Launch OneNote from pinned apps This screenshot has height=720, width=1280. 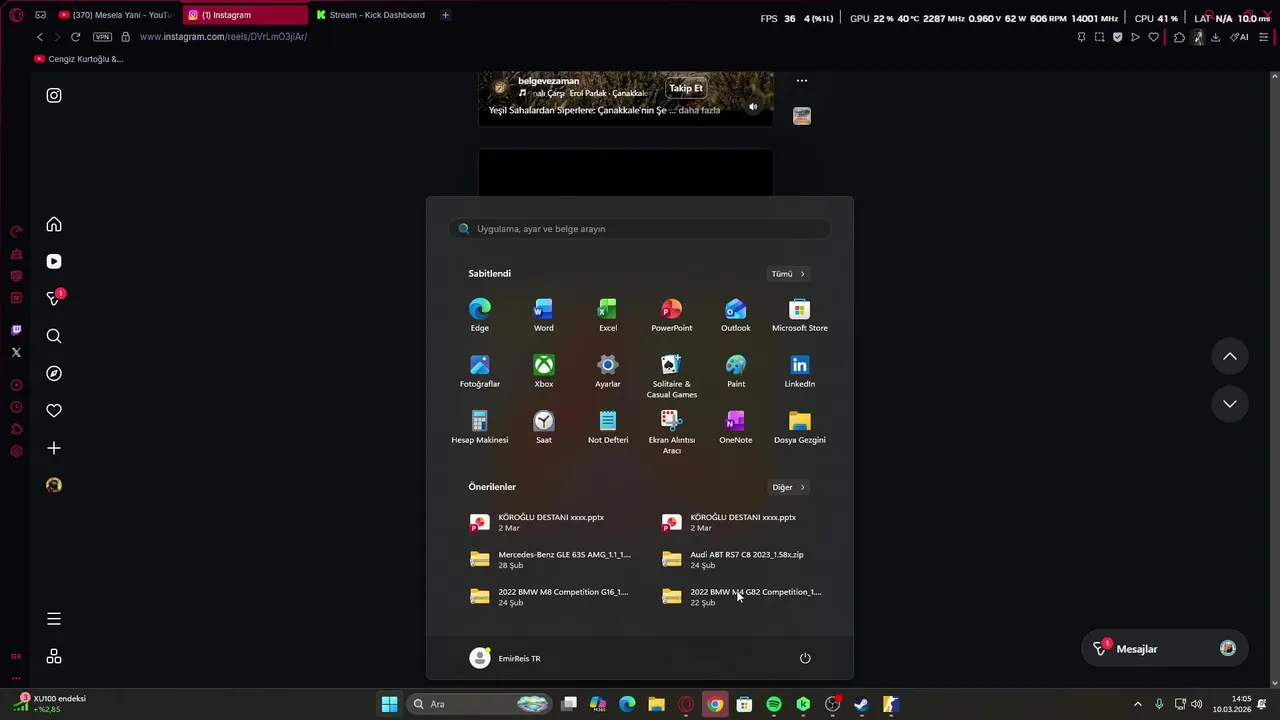(736, 427)
